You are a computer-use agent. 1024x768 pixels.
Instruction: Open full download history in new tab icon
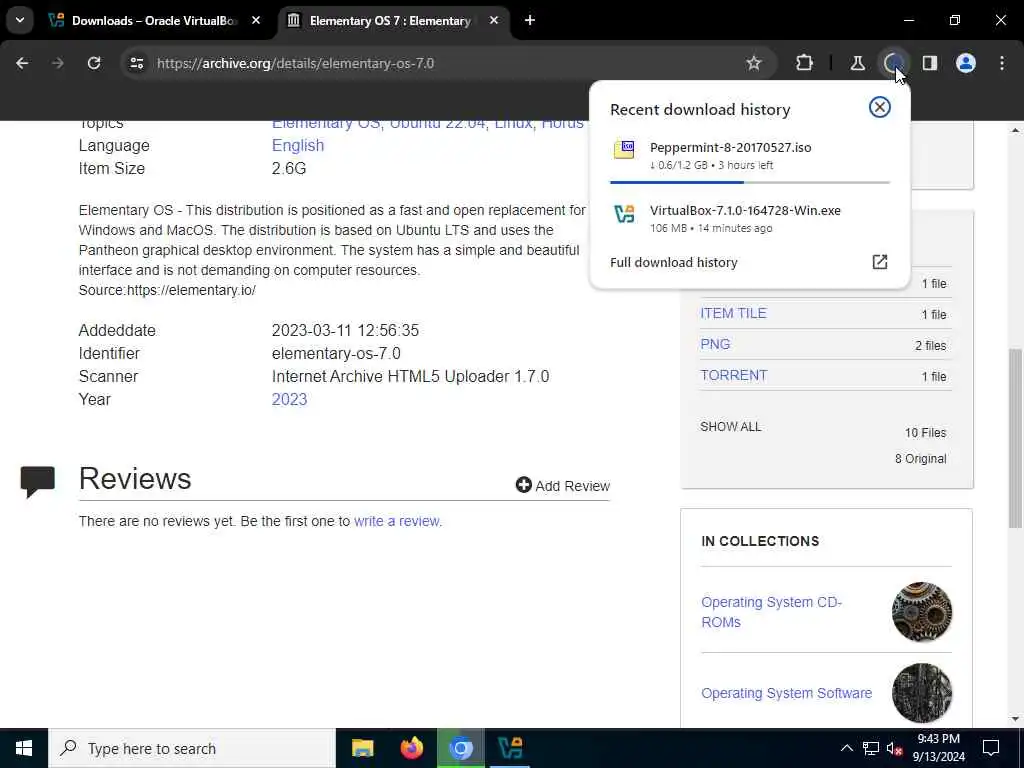pyautogui.click(x=880, y=262)
